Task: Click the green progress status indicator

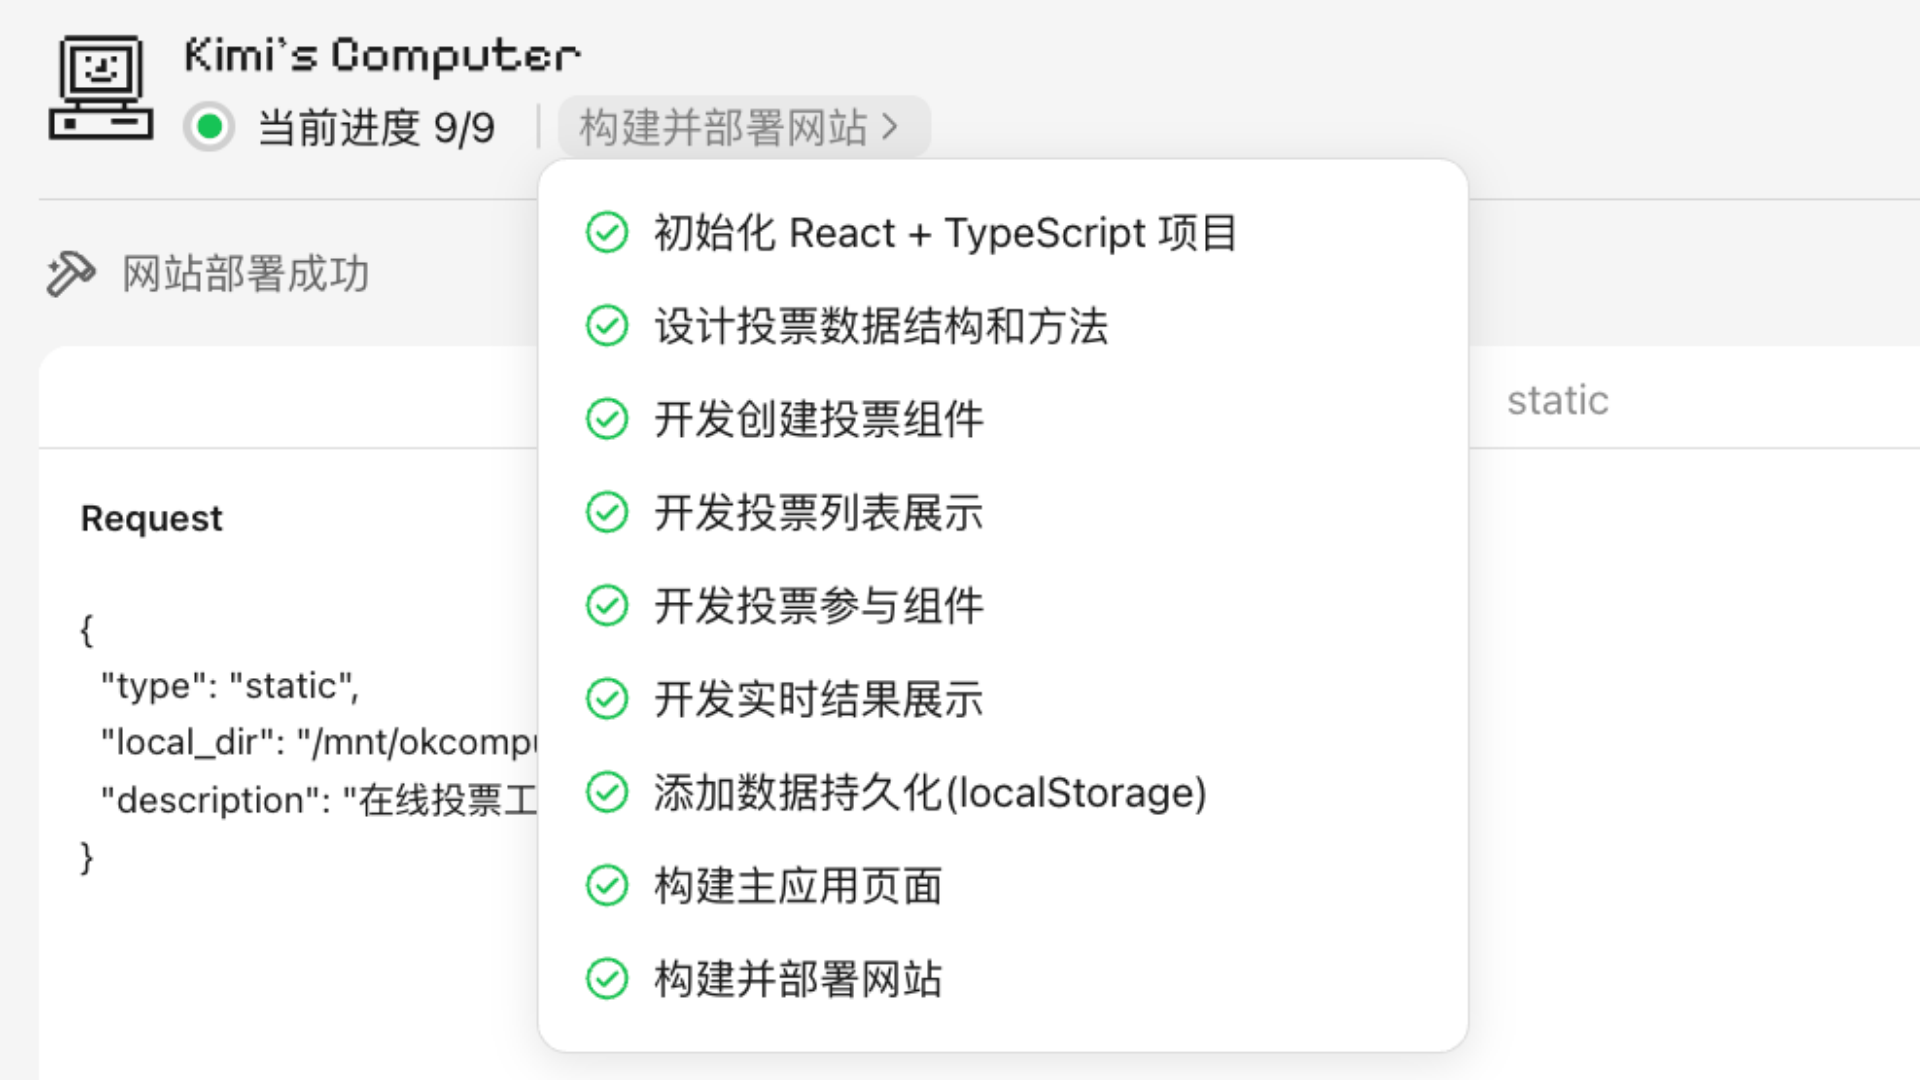Action: pos(209,127)
